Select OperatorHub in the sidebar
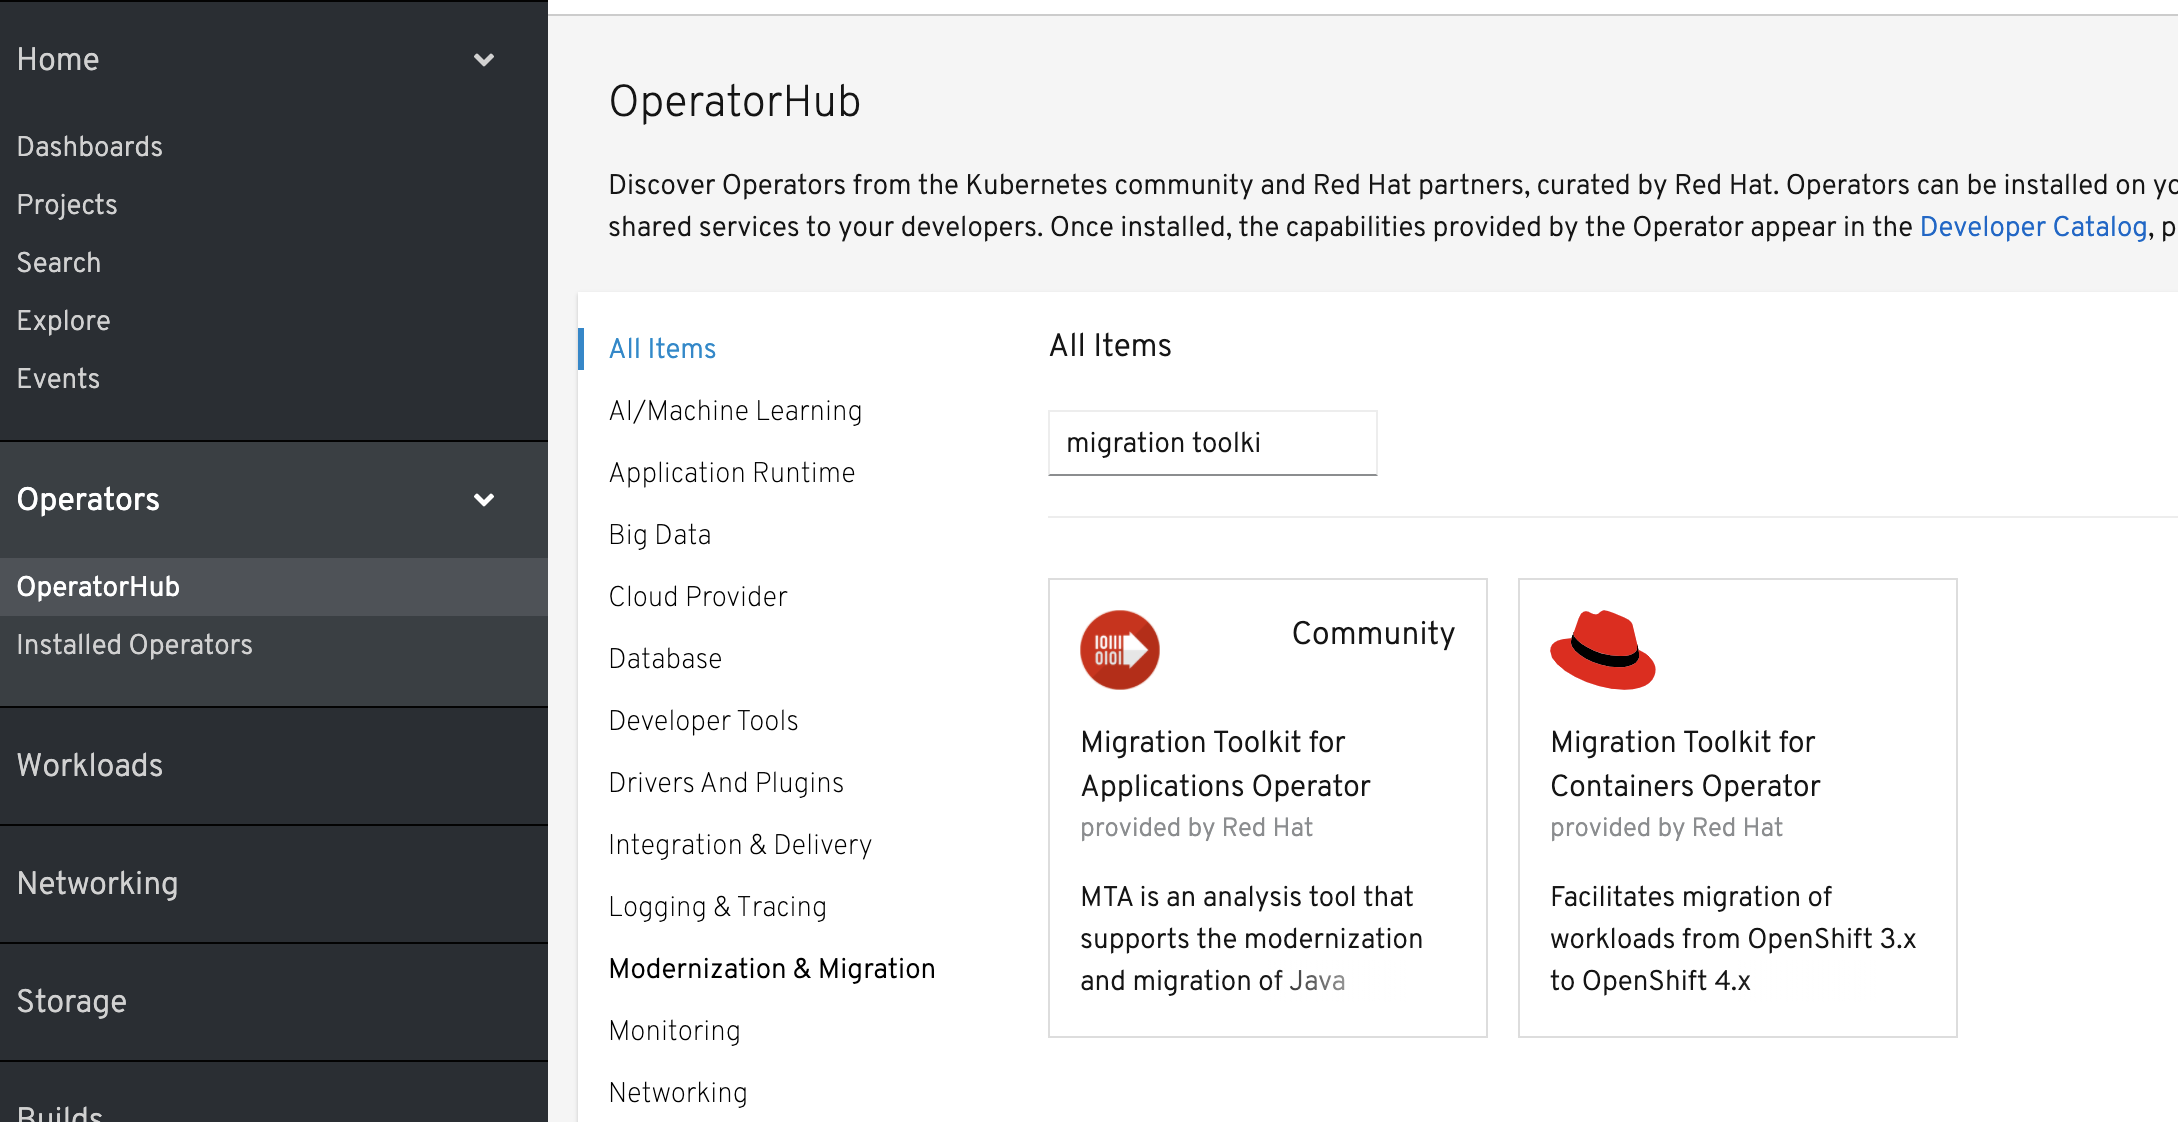Screen dimensions: 2178x1122 pos(274,587)
